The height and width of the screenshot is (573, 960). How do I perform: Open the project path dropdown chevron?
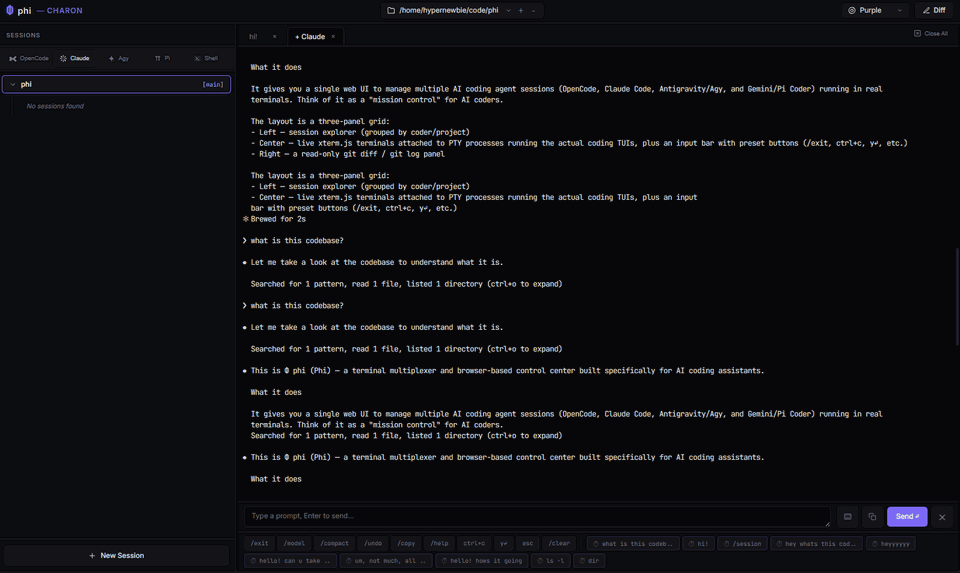pos(508,10)
